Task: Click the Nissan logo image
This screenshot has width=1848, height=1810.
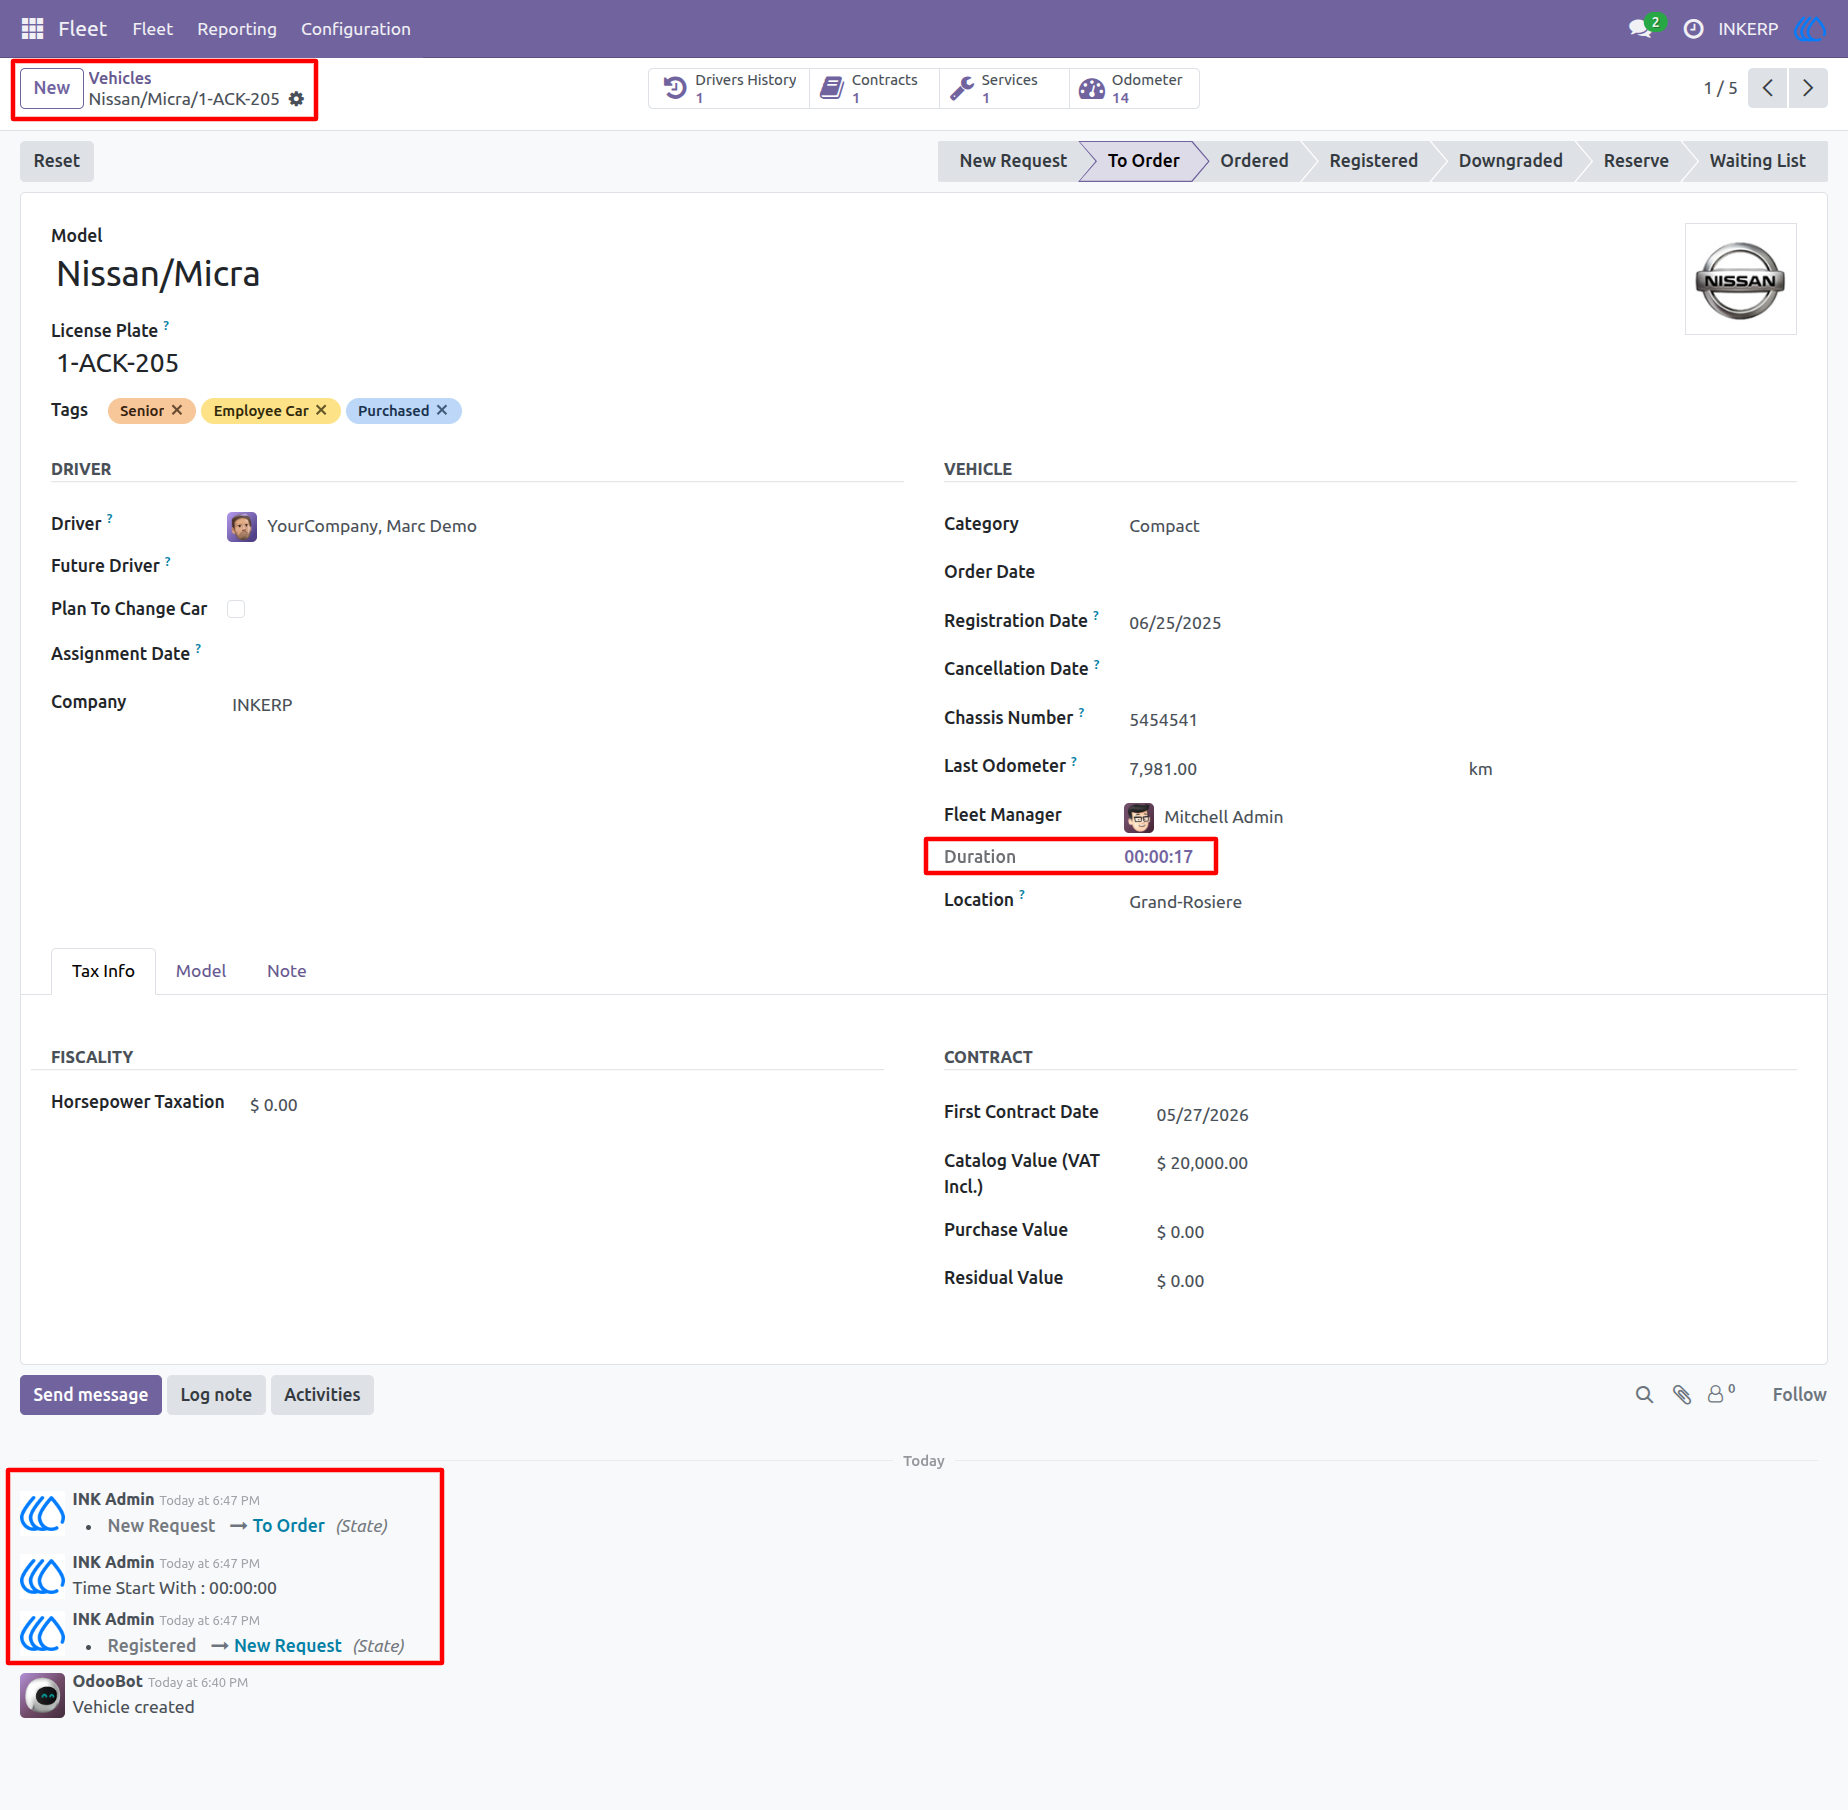Action: pos(1740,279)
